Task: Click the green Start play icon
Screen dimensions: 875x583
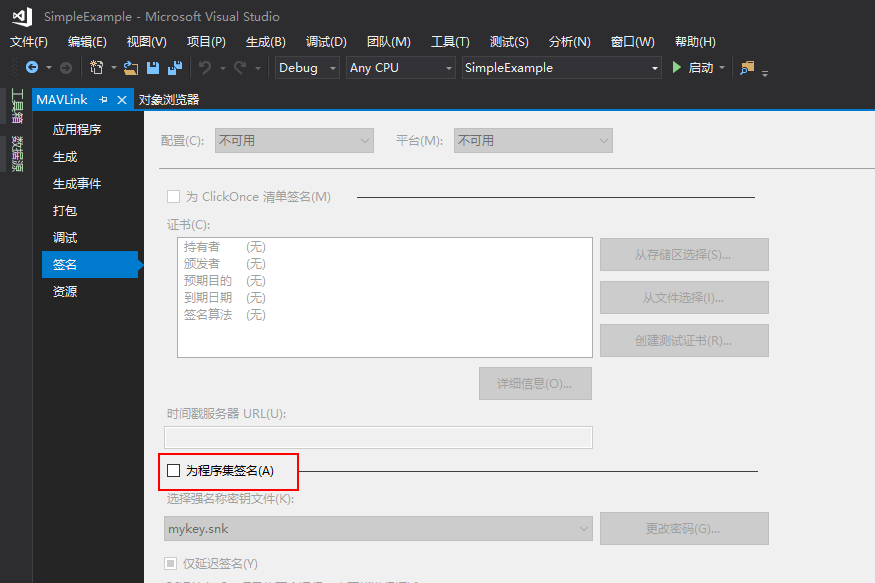Action: click(x=676, y=68)
